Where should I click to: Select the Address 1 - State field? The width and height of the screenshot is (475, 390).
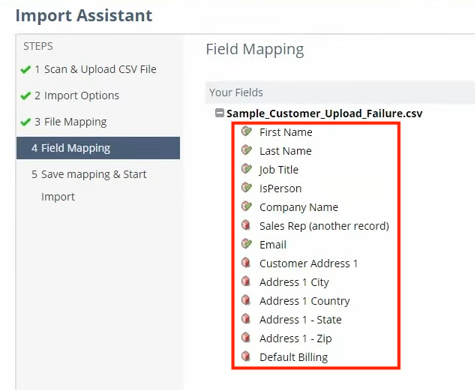(300, 320)
